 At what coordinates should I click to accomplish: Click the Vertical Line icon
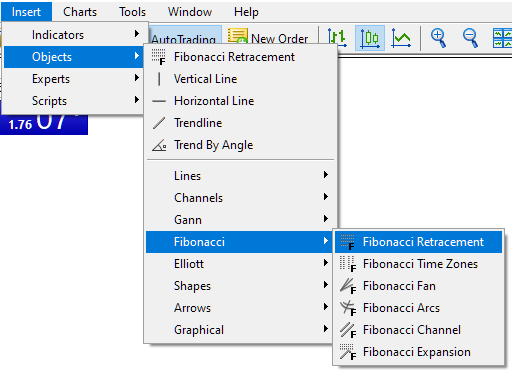pos(159,79)
